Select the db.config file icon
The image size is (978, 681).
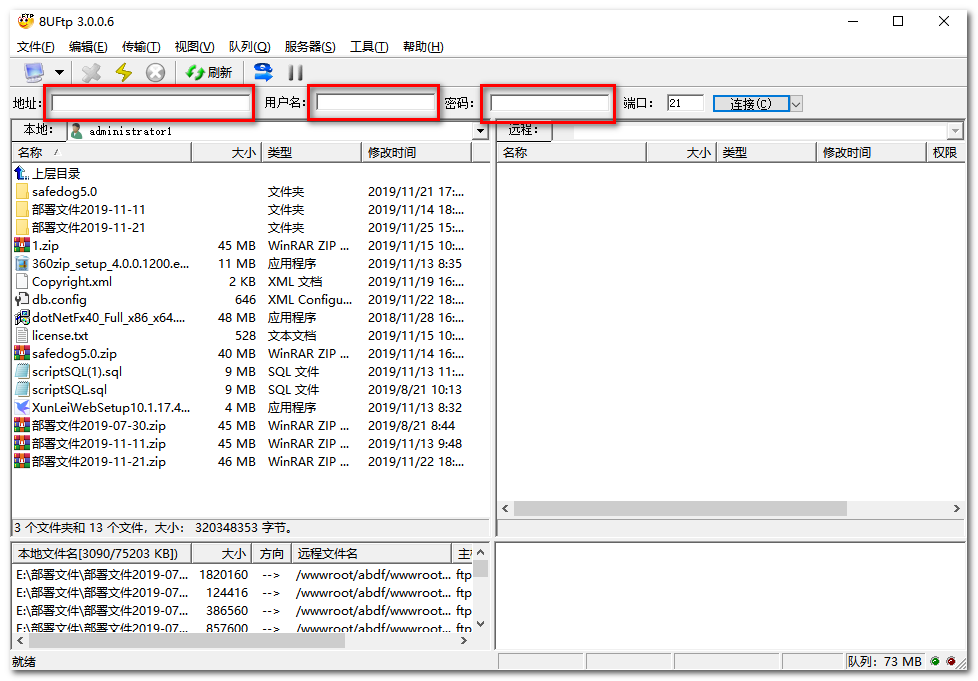click(22, 300)
